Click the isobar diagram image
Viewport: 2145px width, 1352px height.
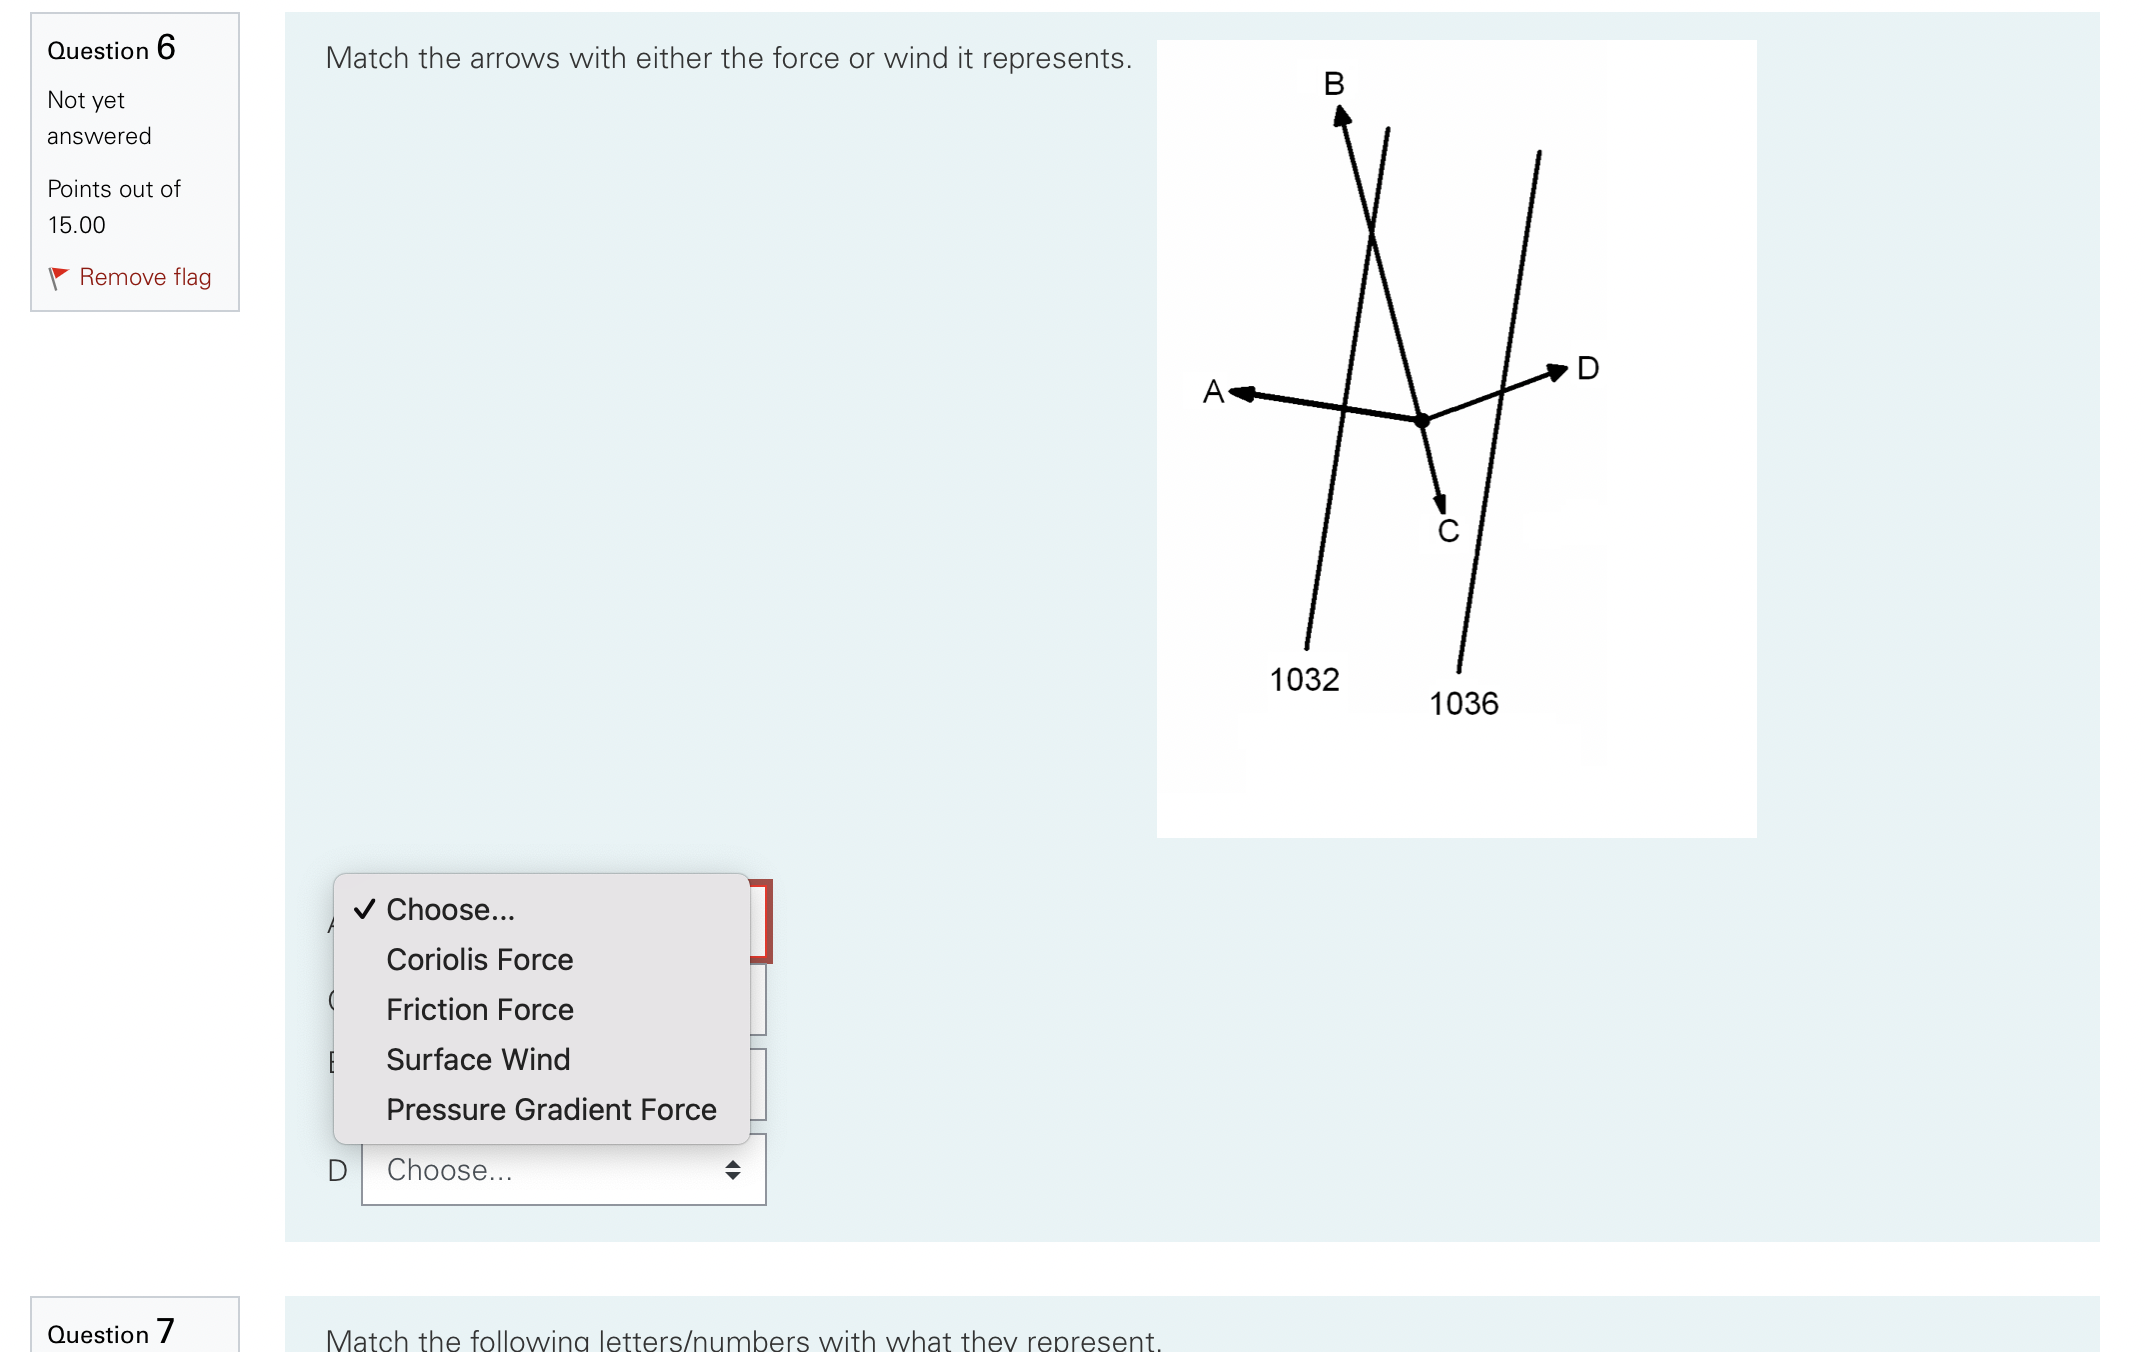(1455, 435)
